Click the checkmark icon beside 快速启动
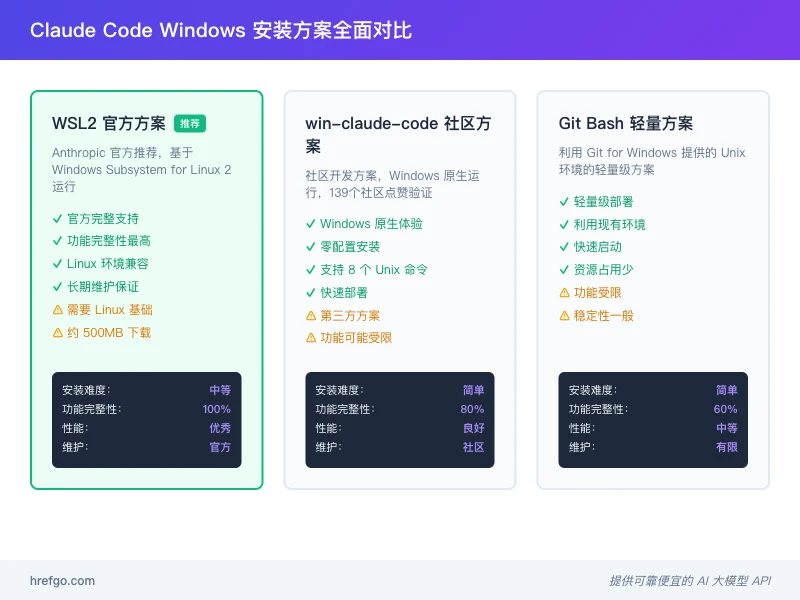This screenshot has width=800, height=600. pos(564,247)
